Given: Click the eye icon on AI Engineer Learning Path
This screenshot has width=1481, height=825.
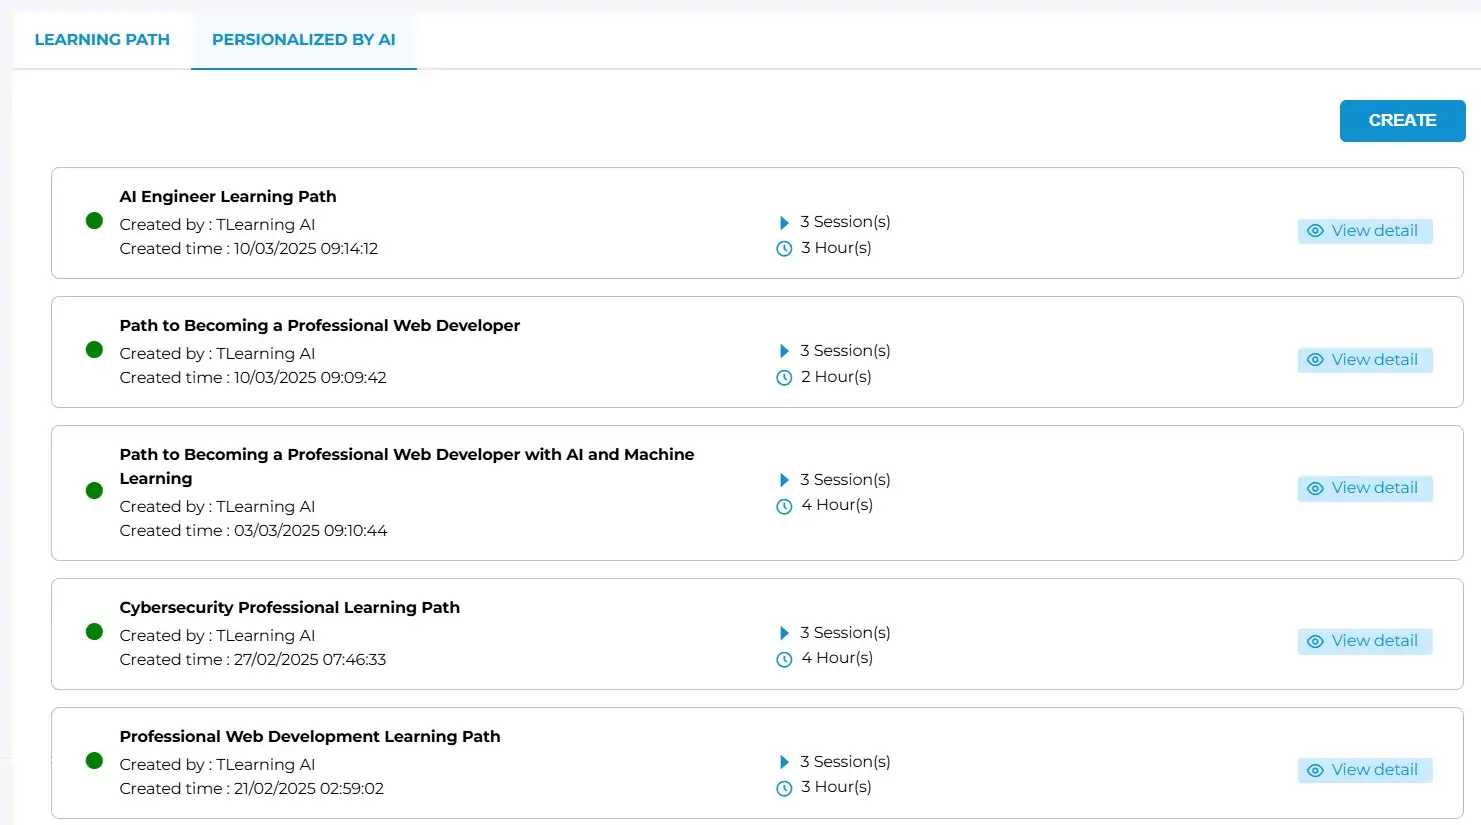Looking at the screenshot, I should (x=1314, y=231).
